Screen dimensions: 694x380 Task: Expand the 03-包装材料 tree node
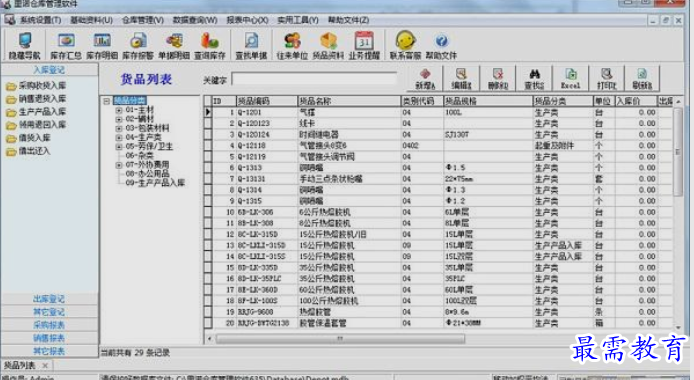click(x=119, y=128)
